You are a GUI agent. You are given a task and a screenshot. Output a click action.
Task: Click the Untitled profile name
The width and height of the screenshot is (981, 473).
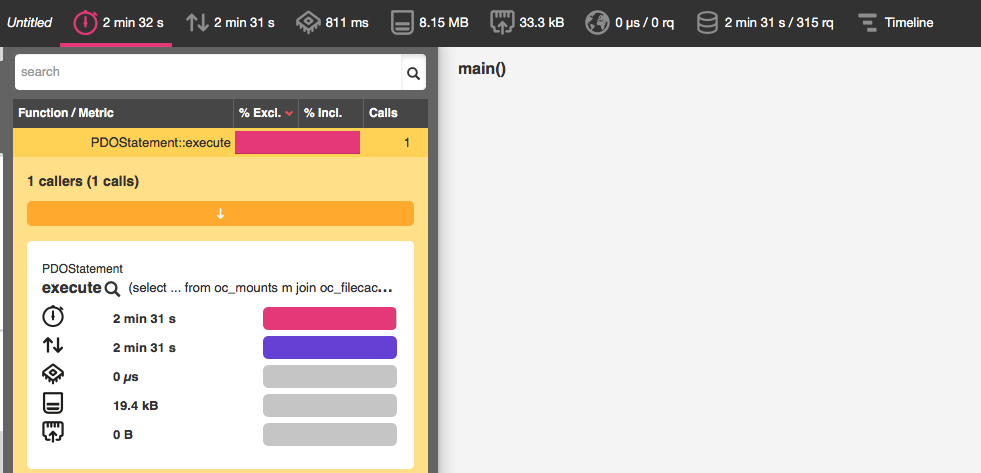(x=29, y=23)
